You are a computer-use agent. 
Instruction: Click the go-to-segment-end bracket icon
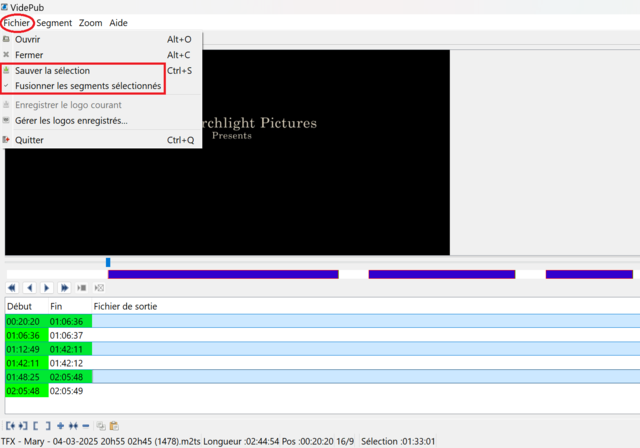click(x=23, y=426)
